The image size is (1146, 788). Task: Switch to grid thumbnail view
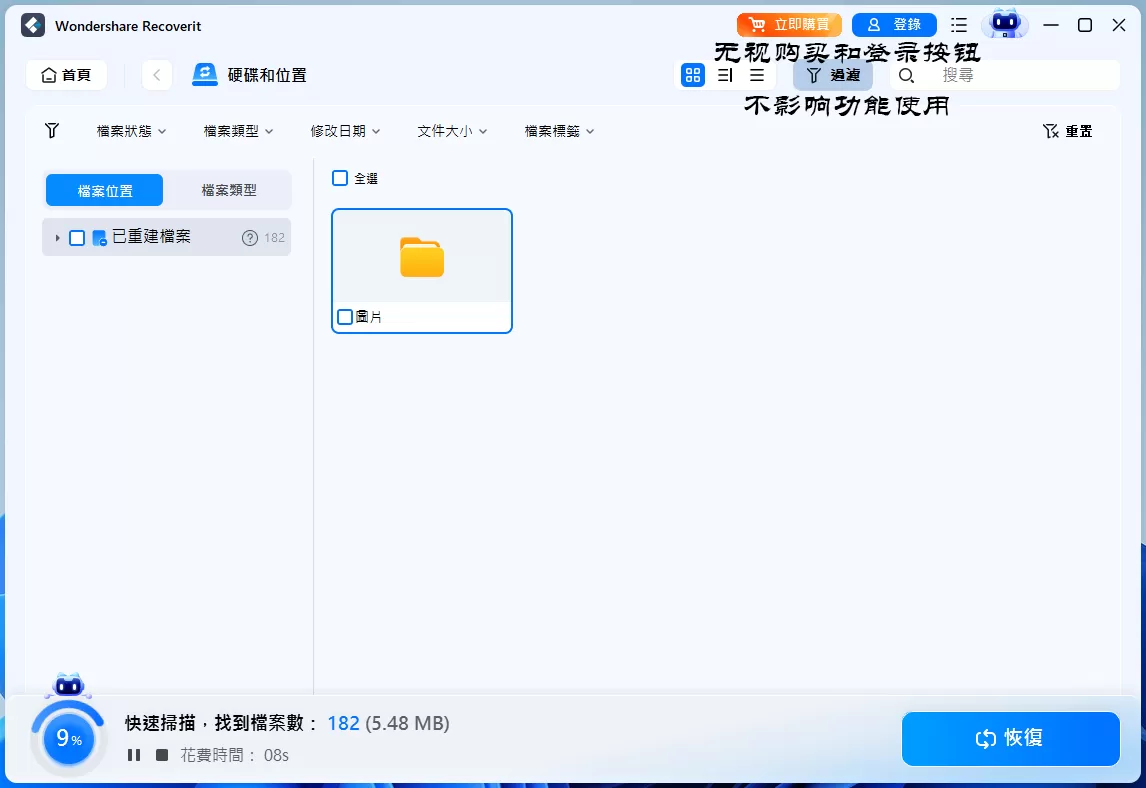tap(693, 75)
